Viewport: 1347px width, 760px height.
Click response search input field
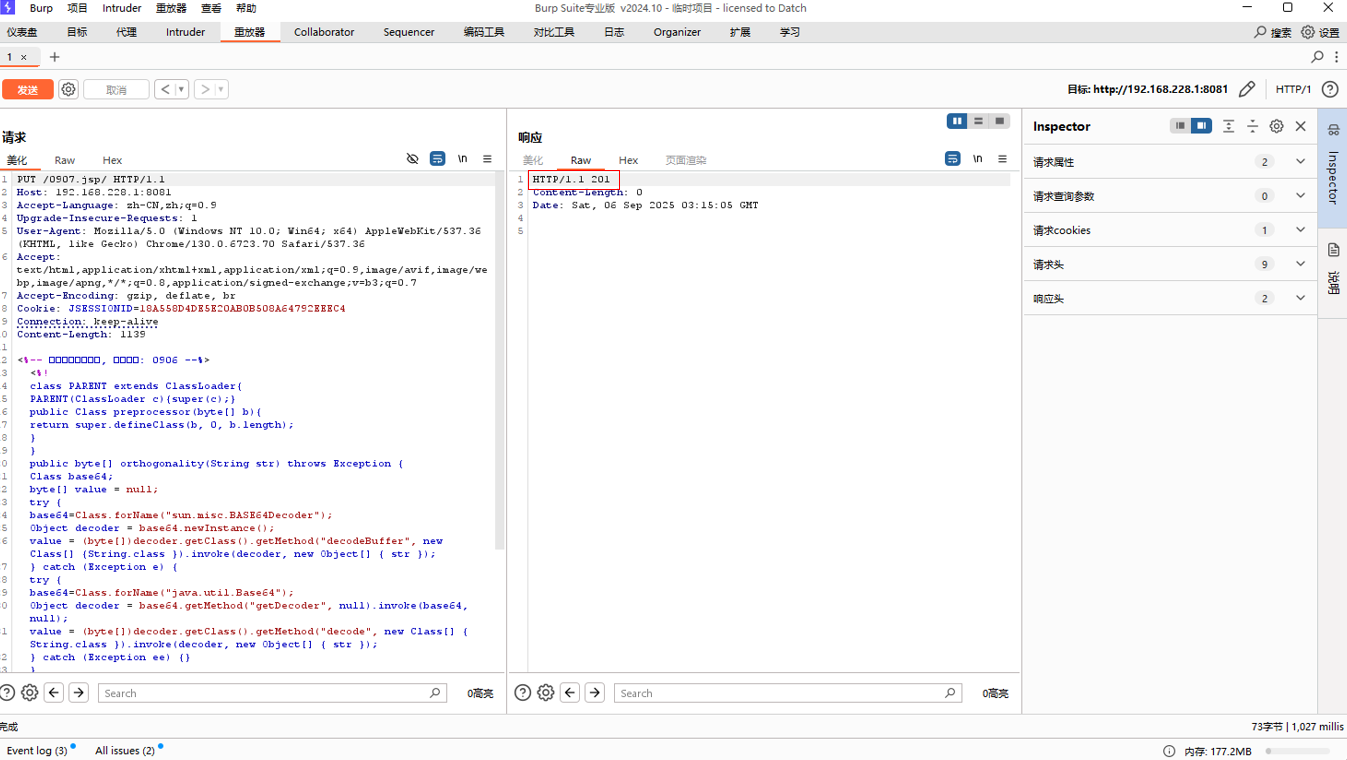point(787,692)
